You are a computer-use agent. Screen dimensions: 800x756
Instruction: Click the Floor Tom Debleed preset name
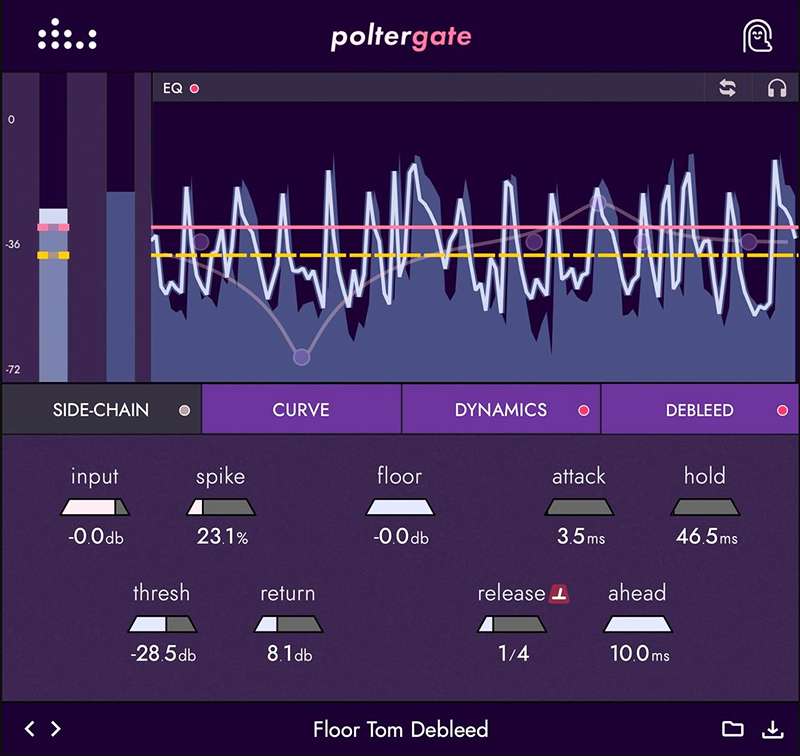coord(400,729)
